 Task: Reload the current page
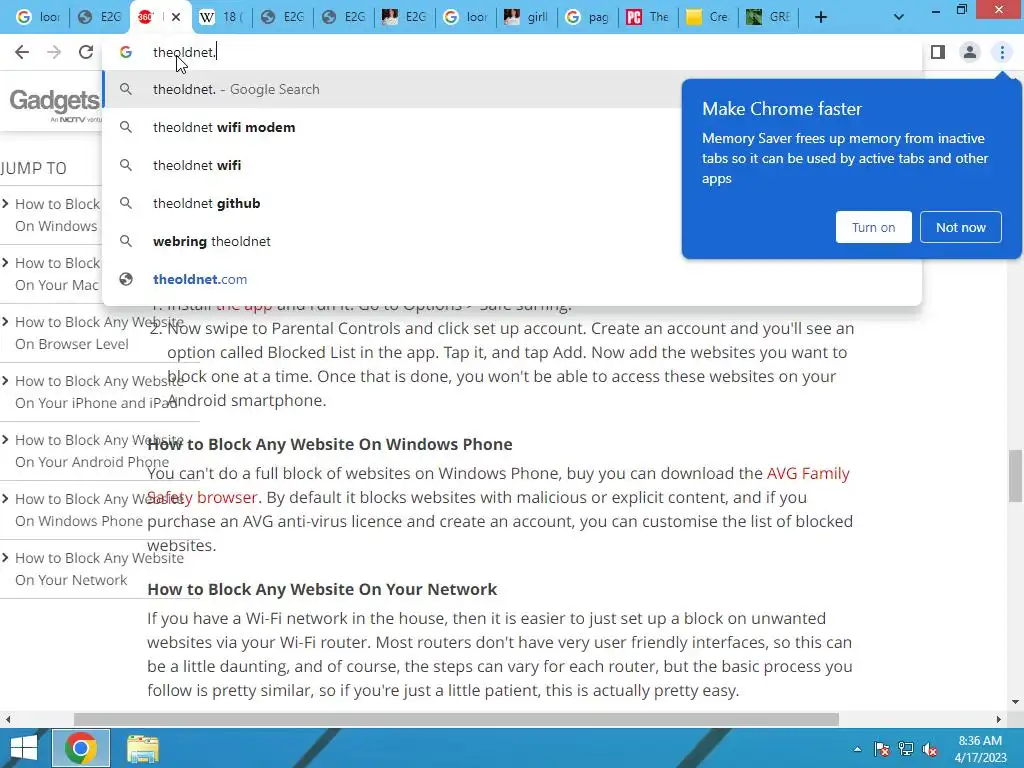[86, 52]
